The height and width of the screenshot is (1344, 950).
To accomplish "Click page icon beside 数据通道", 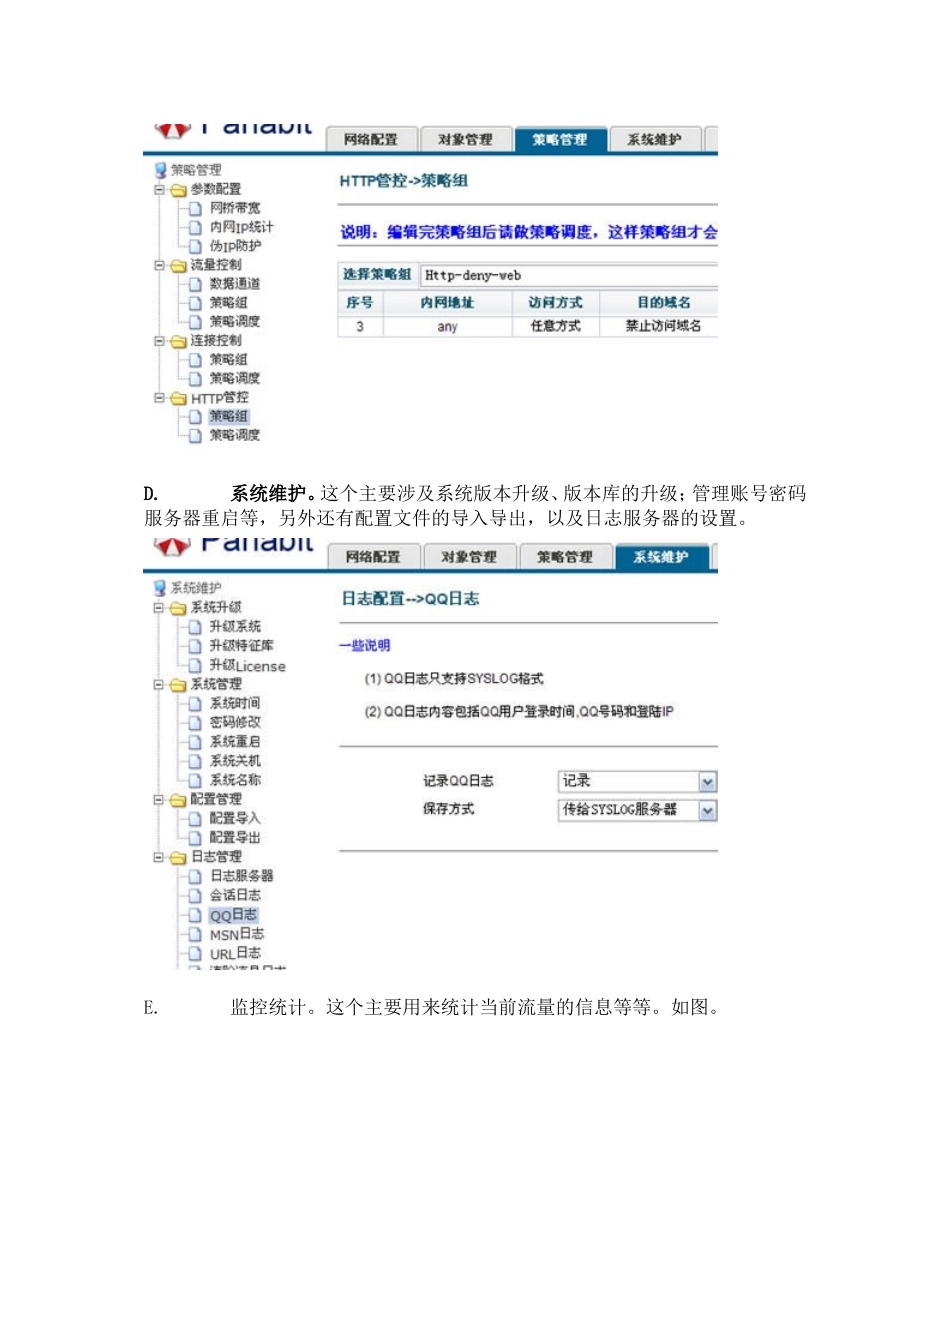I will point(196,284).
